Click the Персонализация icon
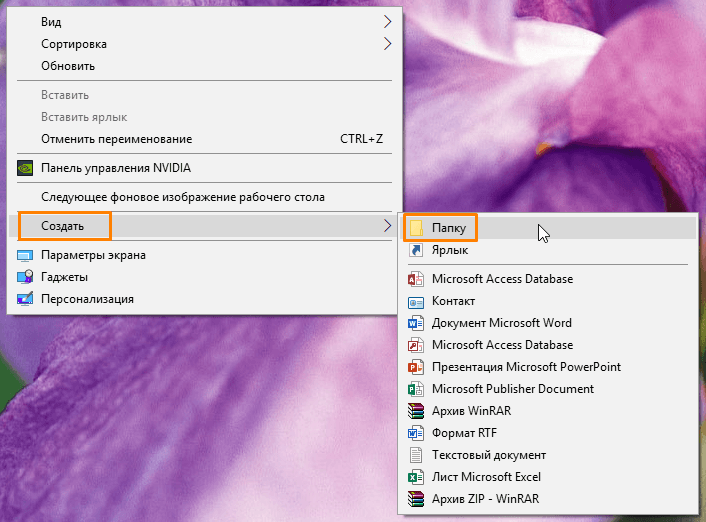Image resolution: width=706 pixels, height=522 pixels. click(x=25, y=299)
